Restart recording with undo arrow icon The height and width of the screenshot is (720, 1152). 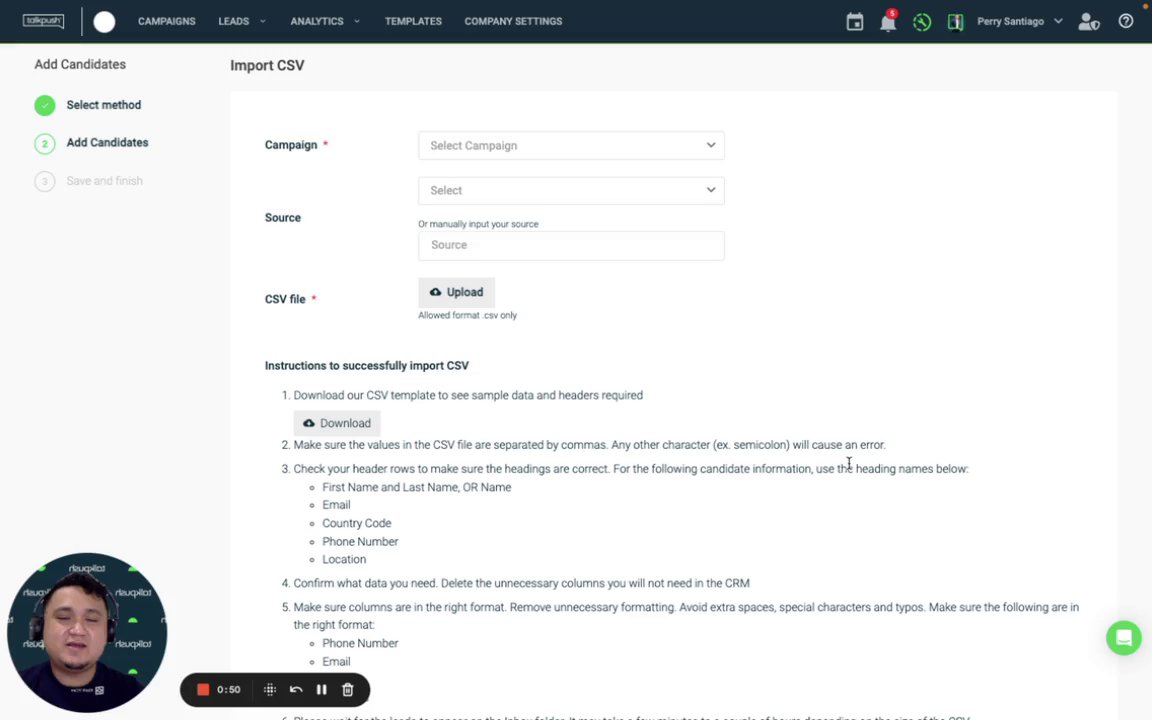[295, 689]
